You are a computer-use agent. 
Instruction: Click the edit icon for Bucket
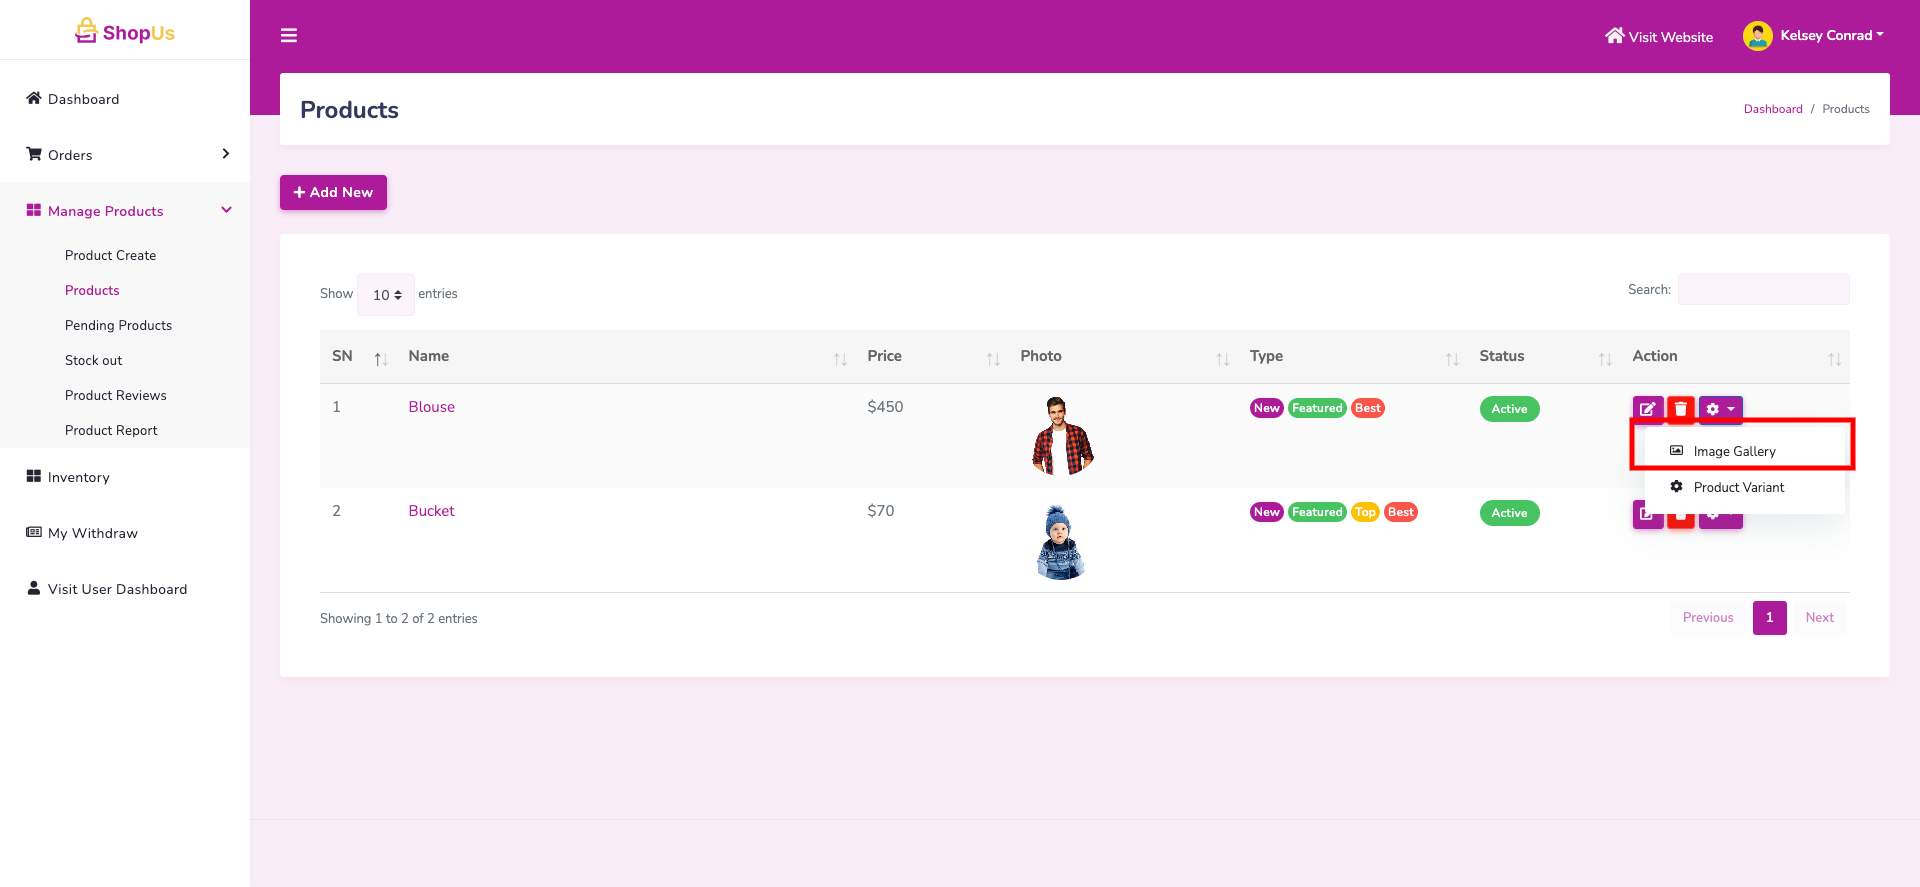(x=1646, y=514)
